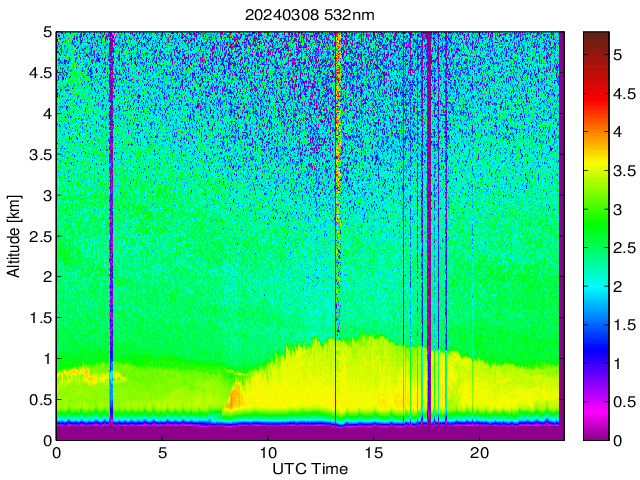Select the 2.5 tick label on Altitude axis
The image size is (640, 480).
click(40, 236)
